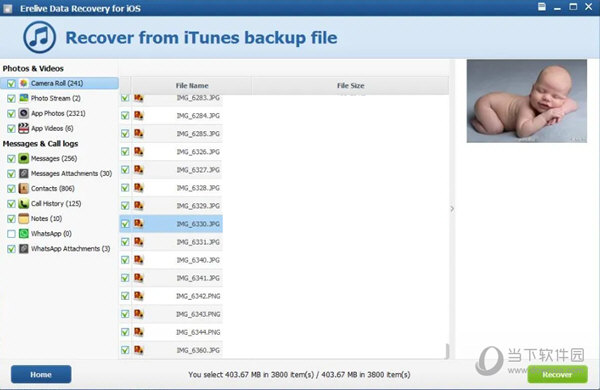Click the Notes notepad icon

click(x=24, y=219)
